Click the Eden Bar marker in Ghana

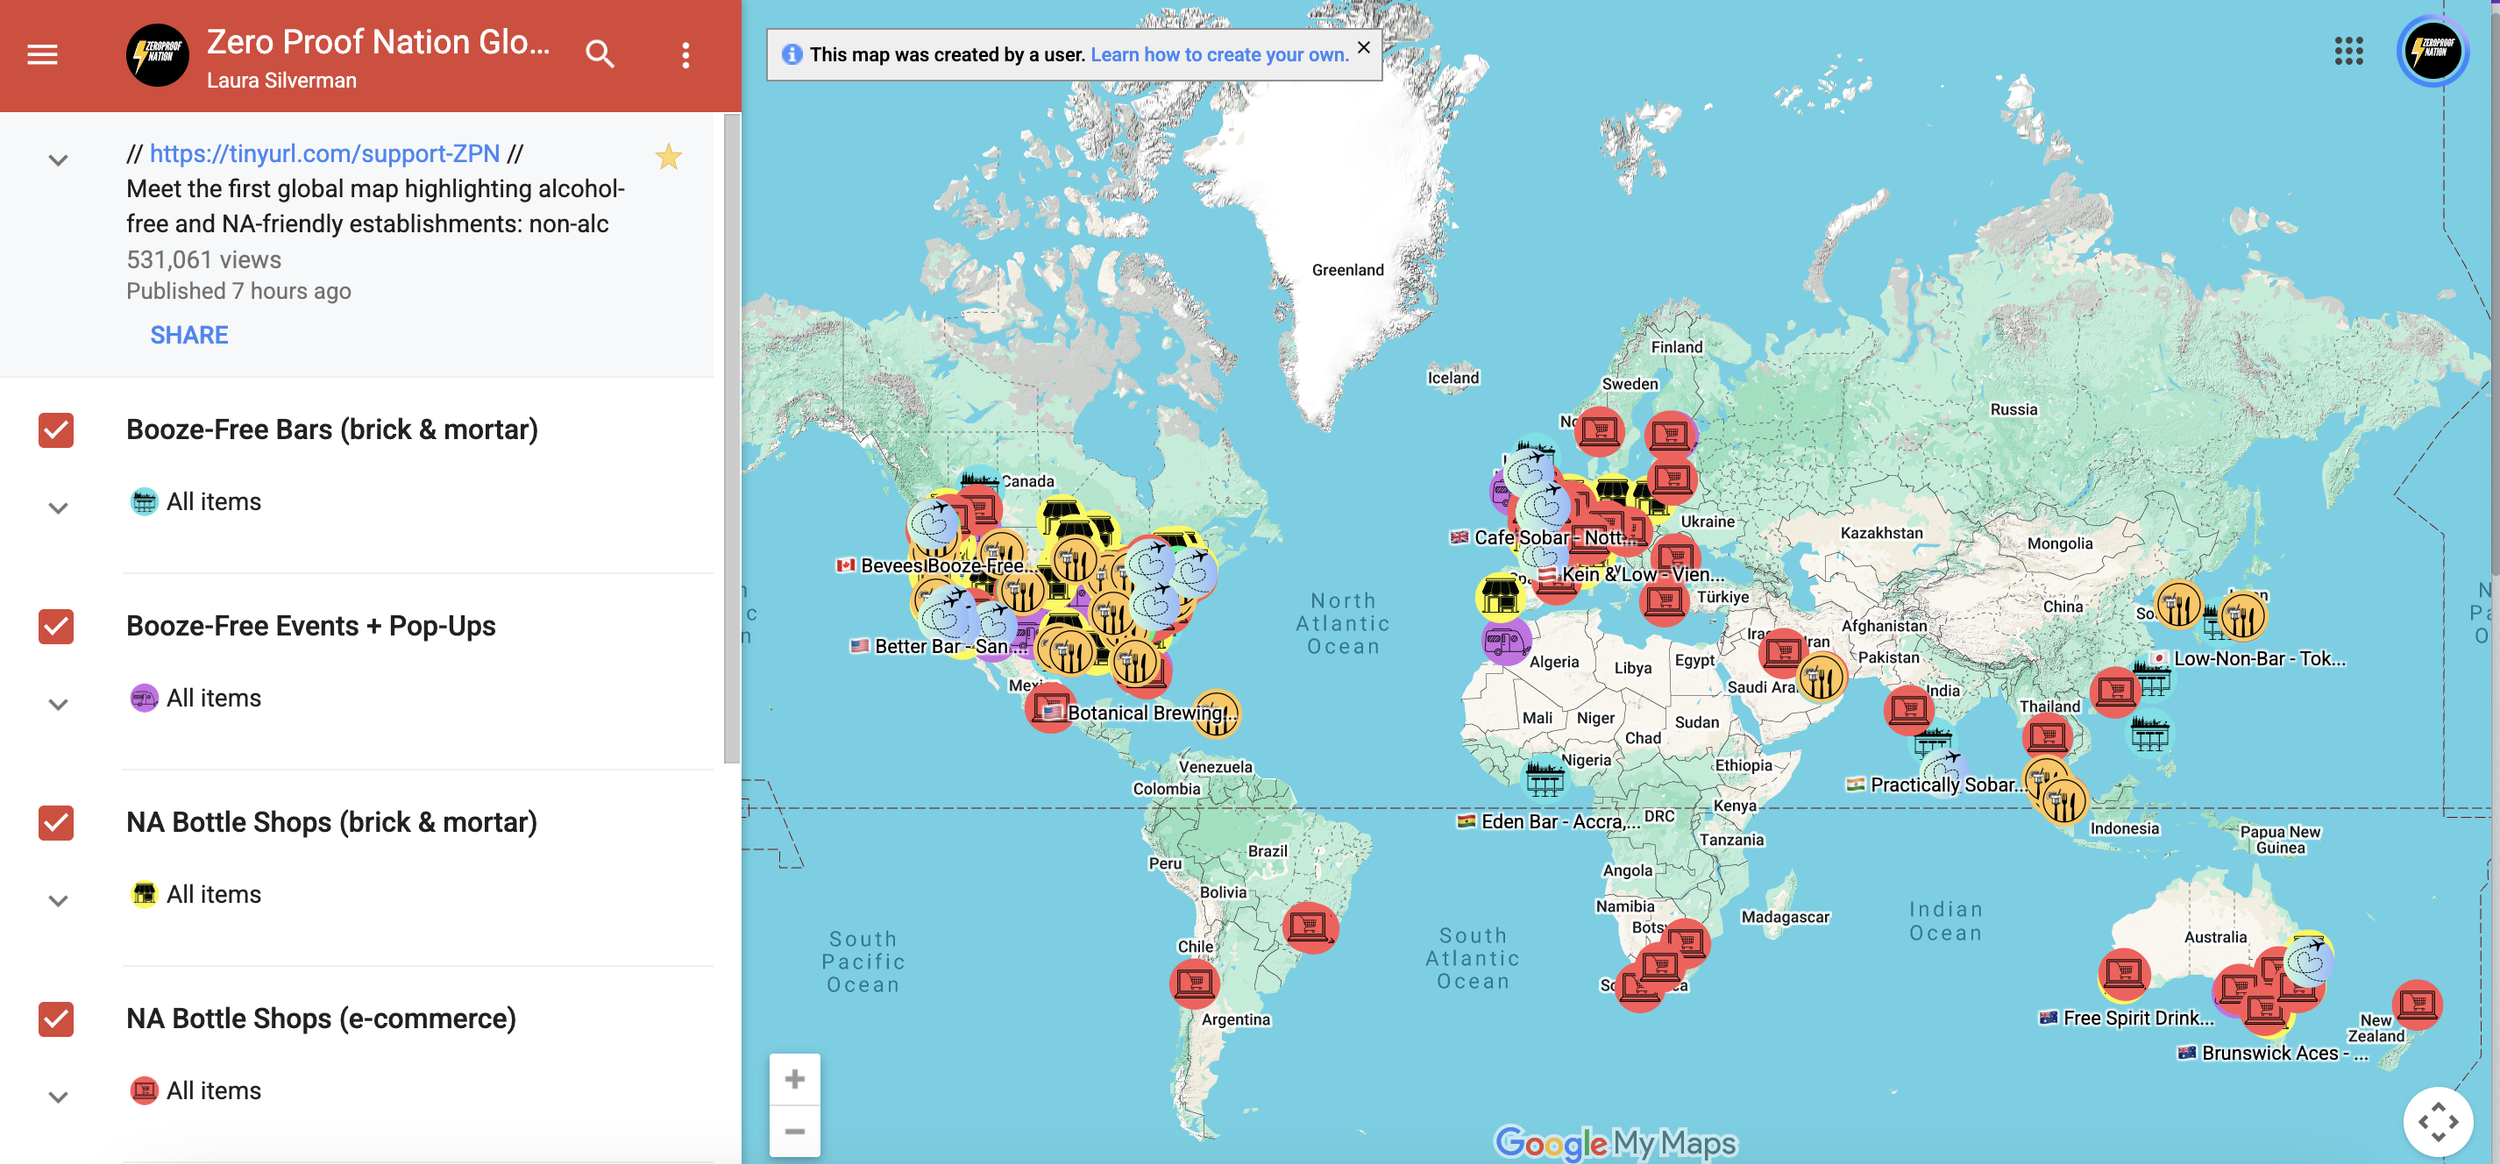pos(1544,779)
